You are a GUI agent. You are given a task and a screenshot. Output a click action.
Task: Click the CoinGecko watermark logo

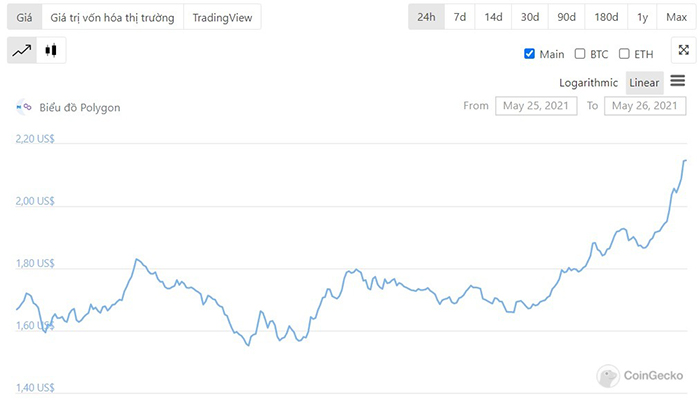(607, 376)
